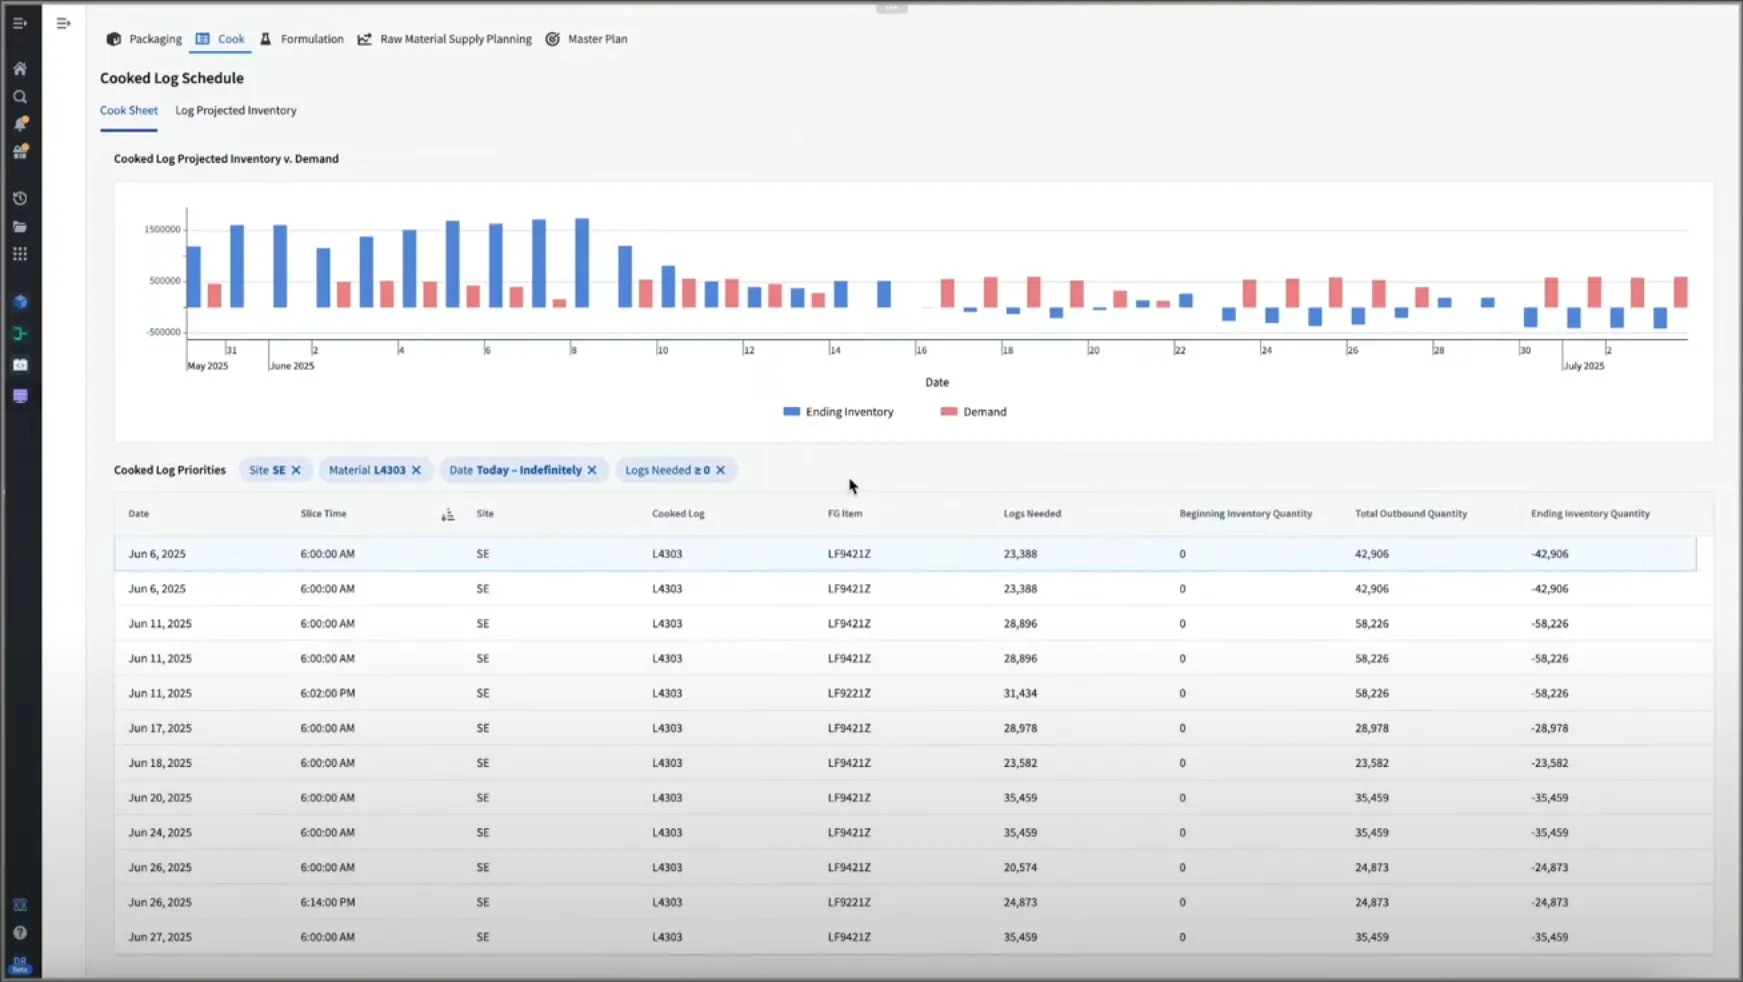
Task: Open the files folder icon
Action: (19, 226)
